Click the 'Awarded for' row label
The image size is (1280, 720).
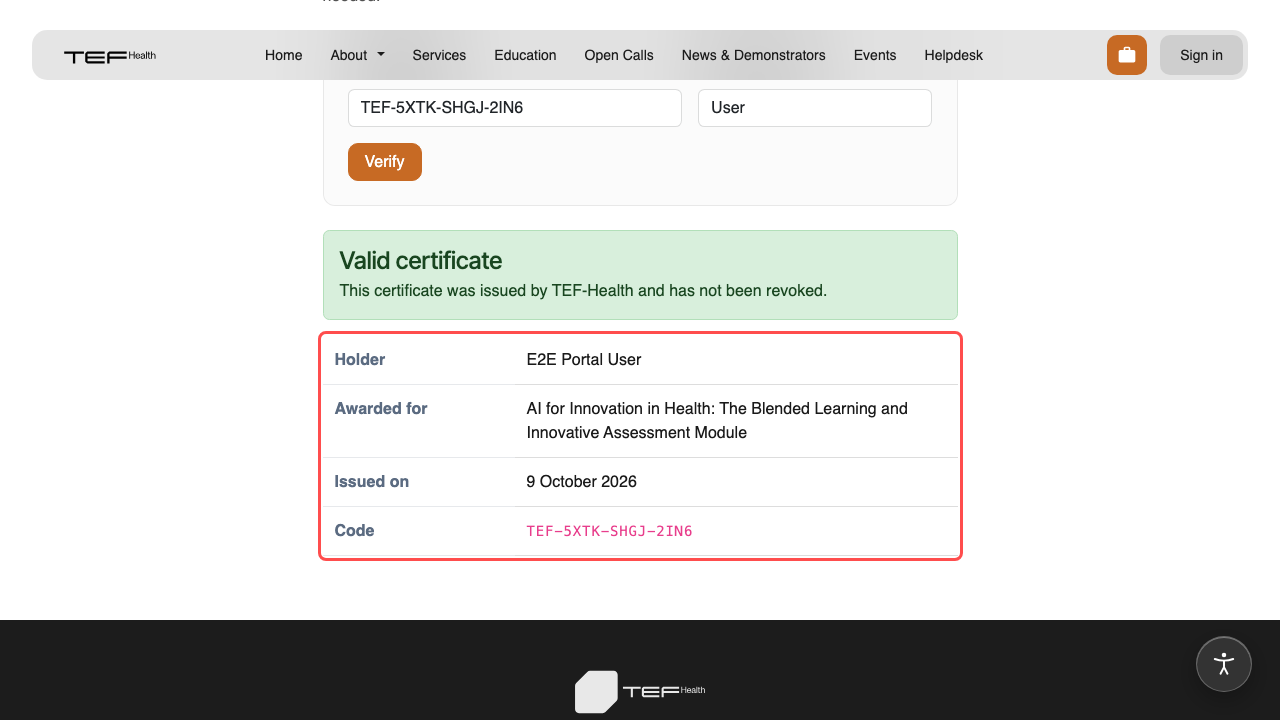point(381,409)
